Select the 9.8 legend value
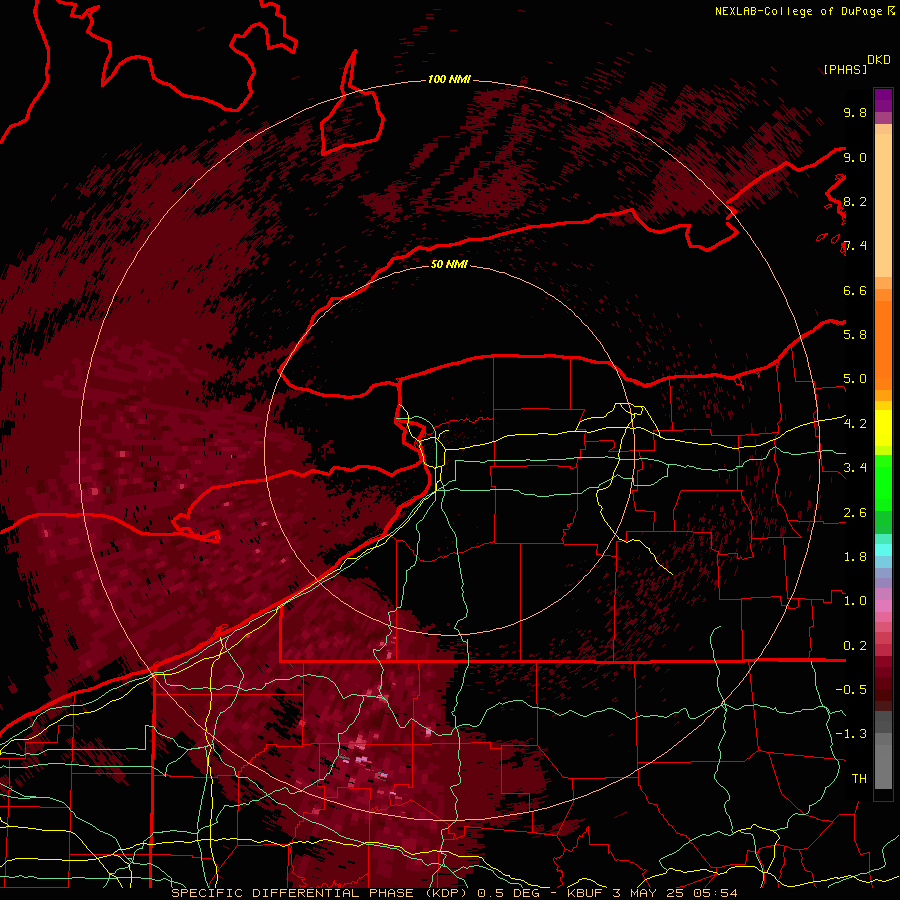 pos(855,112)
